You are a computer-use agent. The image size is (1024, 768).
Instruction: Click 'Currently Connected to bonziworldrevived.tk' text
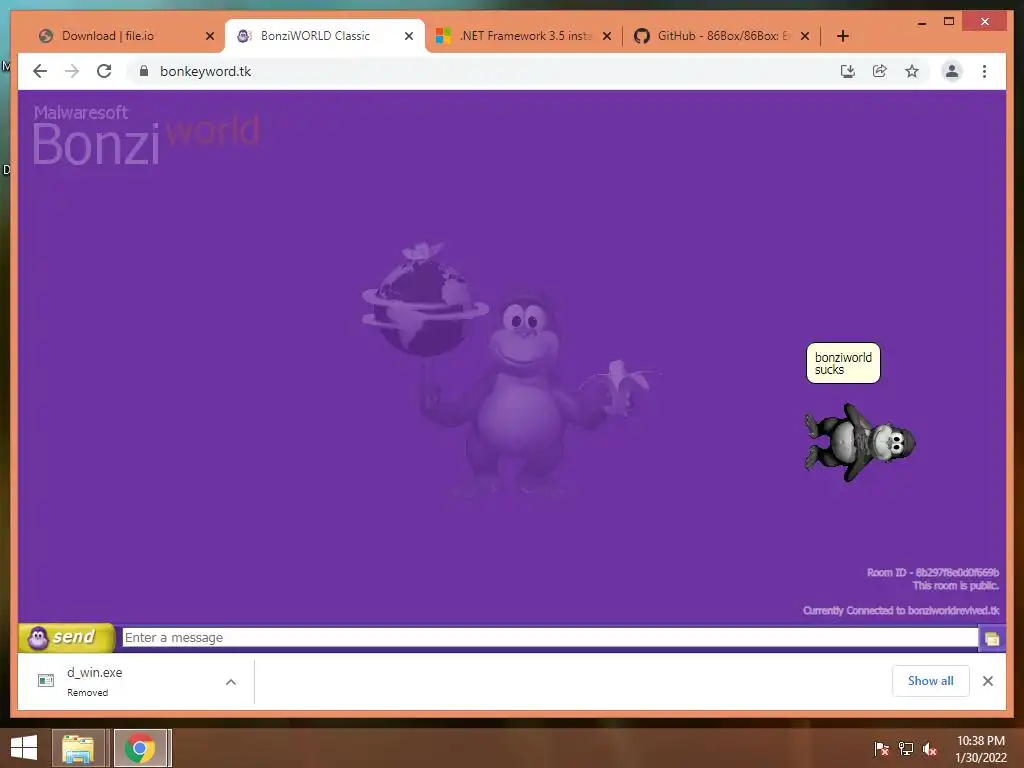tap(901, 611)
